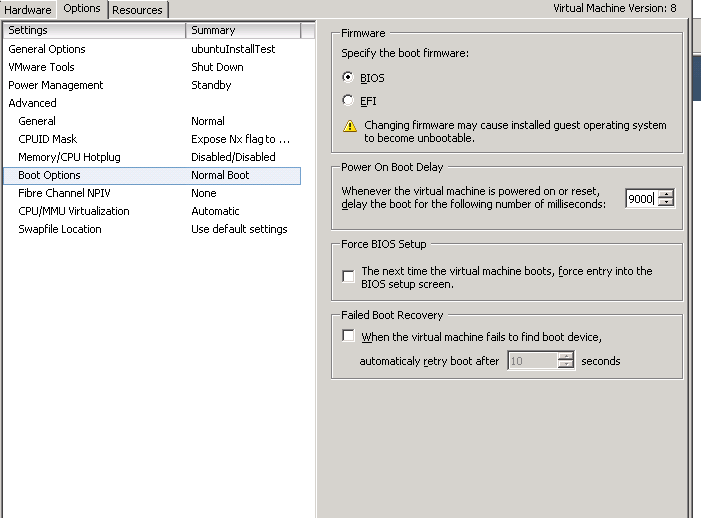Screen dimensions: 701x518
Task: Click the Standby summary value
Action: pyautogui.click(x=211, y=85)
